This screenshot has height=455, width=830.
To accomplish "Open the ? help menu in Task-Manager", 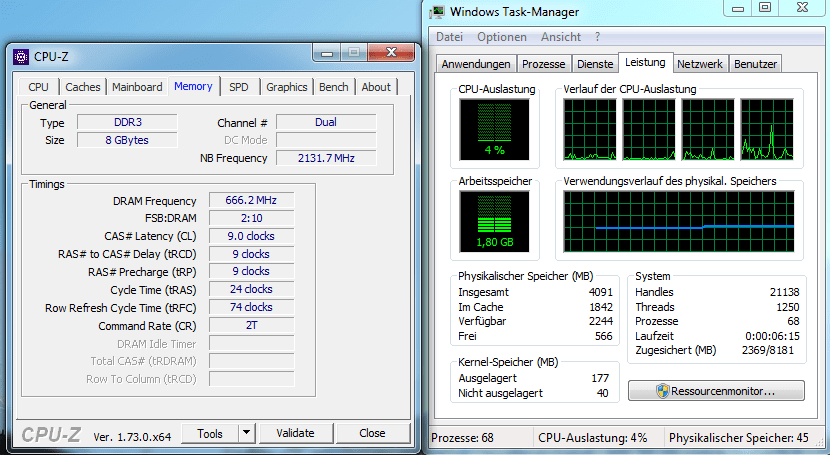I will (597, 37).
